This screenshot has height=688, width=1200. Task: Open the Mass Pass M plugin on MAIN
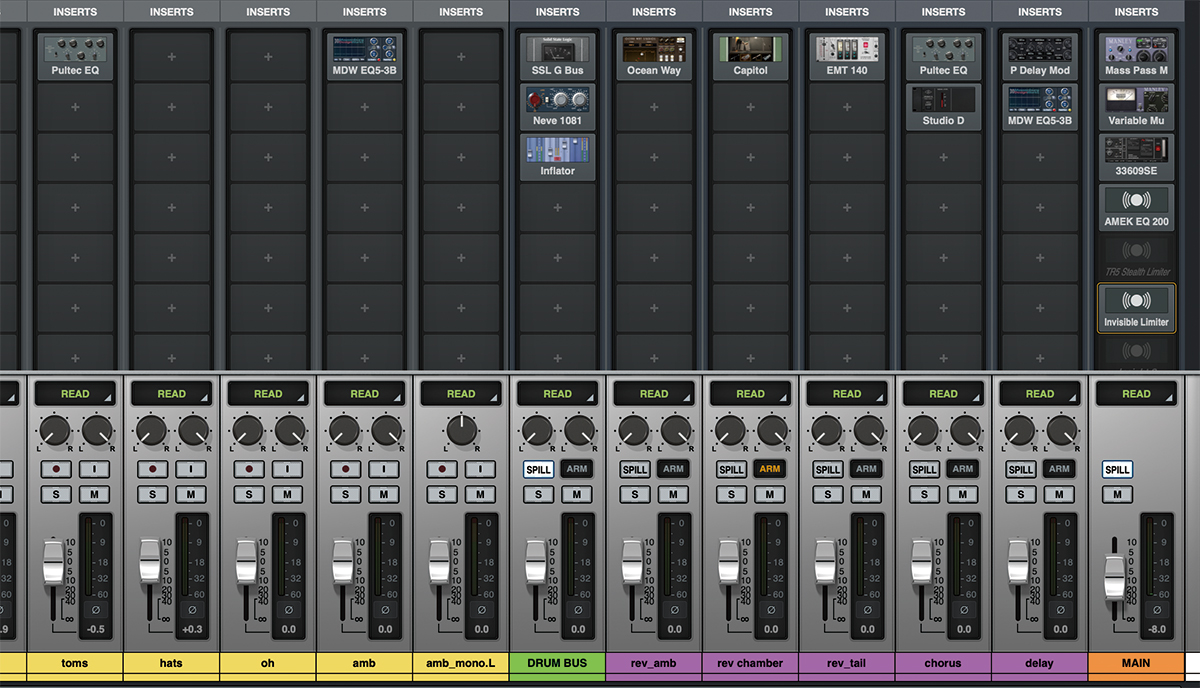tap(1137, 57)
